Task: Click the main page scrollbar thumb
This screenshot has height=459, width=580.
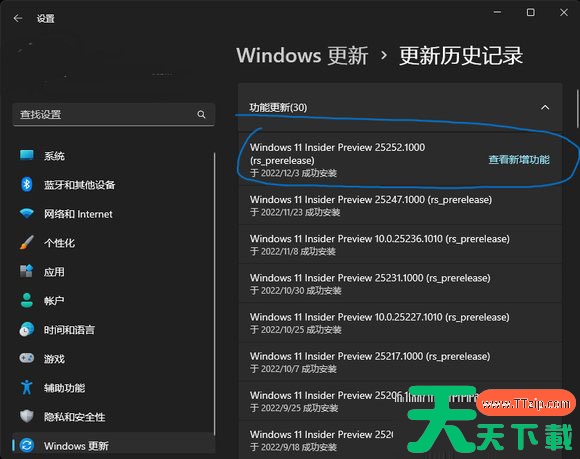Action: [577, 108]
